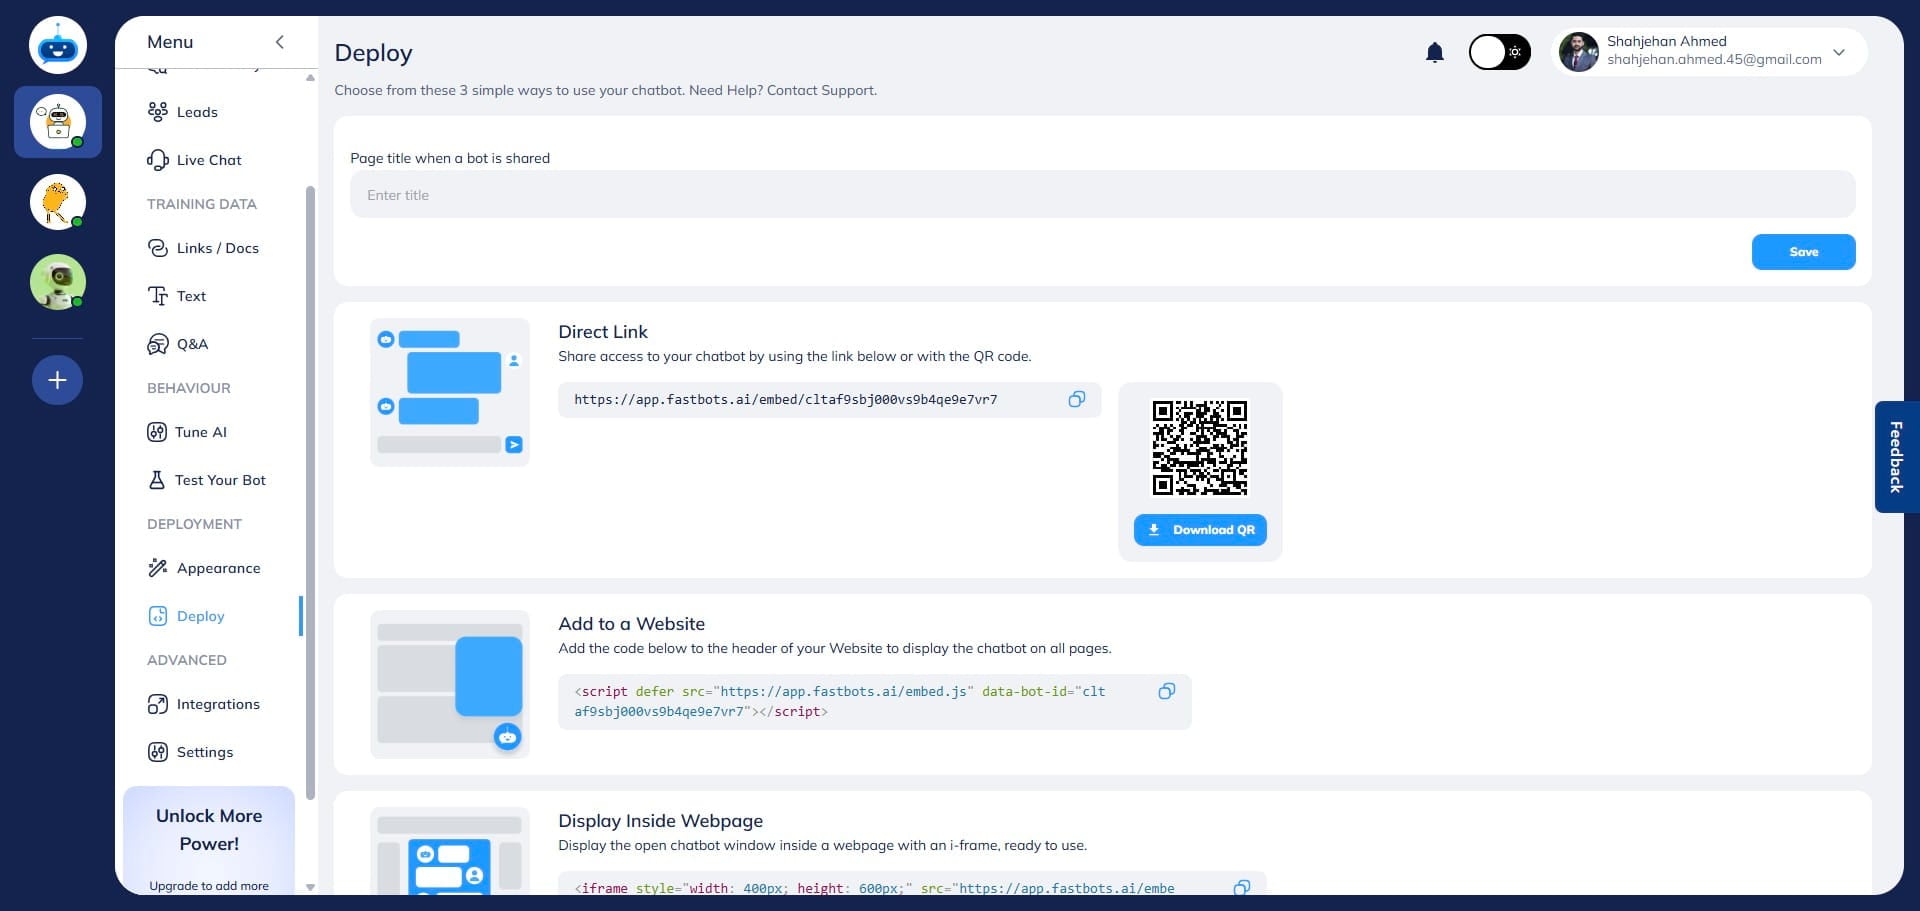Collapse the Menu sidebar
The width and height of the screenshot is (1920, 911).
click(x=280, y=42)
